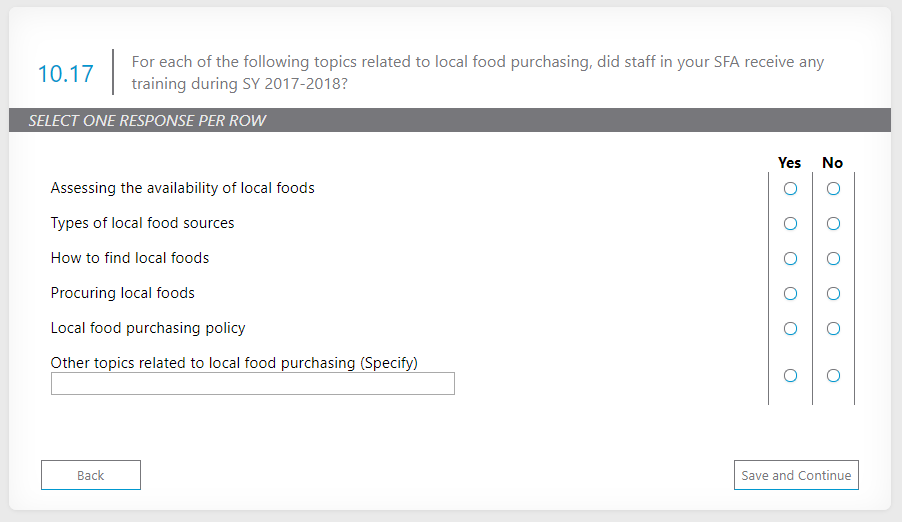This screenshot has height=522, width=902.
Task: Choose No for types of local food sources
Action: point(833,224)
